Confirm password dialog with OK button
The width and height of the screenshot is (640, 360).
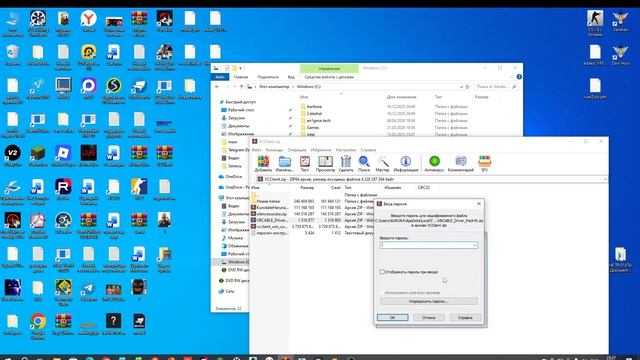[392, 318]
